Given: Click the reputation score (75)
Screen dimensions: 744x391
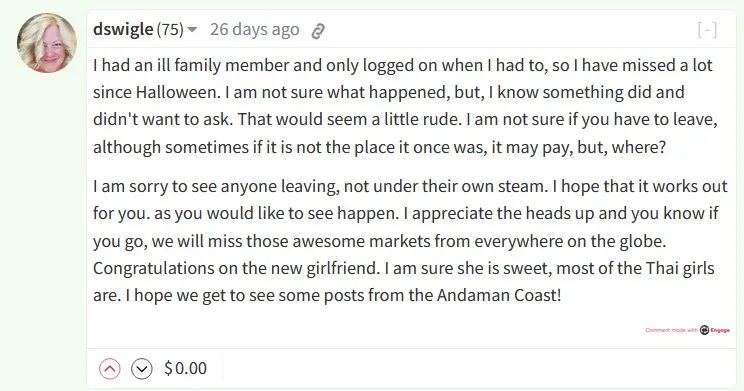Looking at the screenshot, I should (x=170, y=29).
